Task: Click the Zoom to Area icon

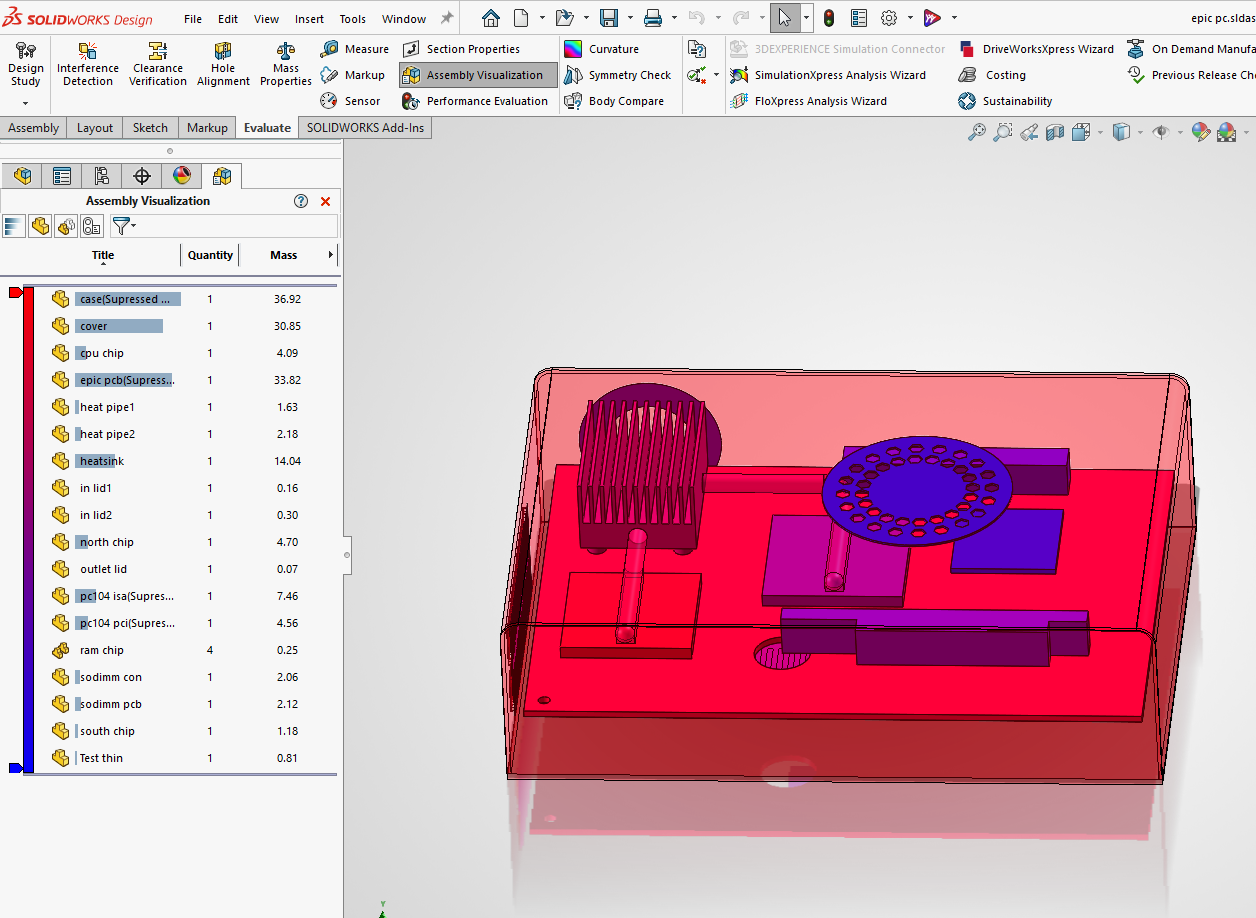Action: click(x=1003, y=132)
